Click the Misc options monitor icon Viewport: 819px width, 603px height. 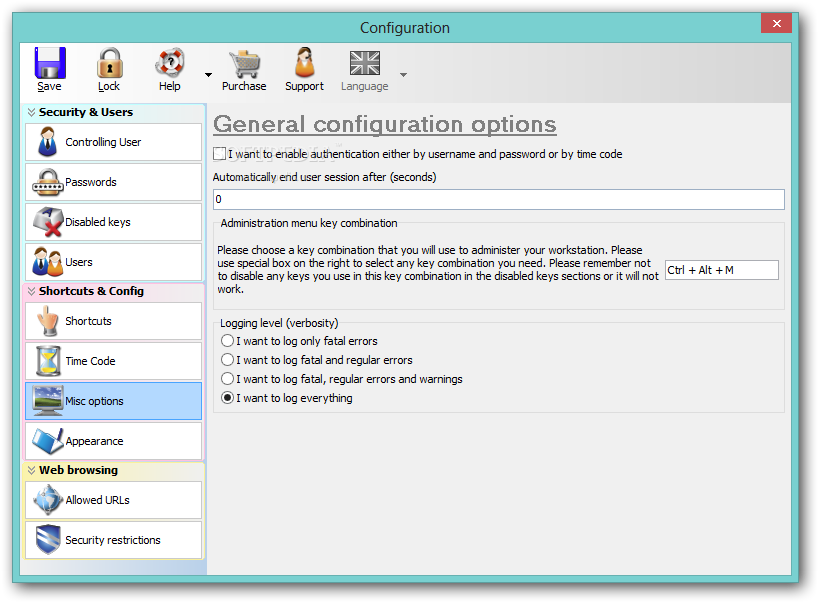(x=48, y=401)
